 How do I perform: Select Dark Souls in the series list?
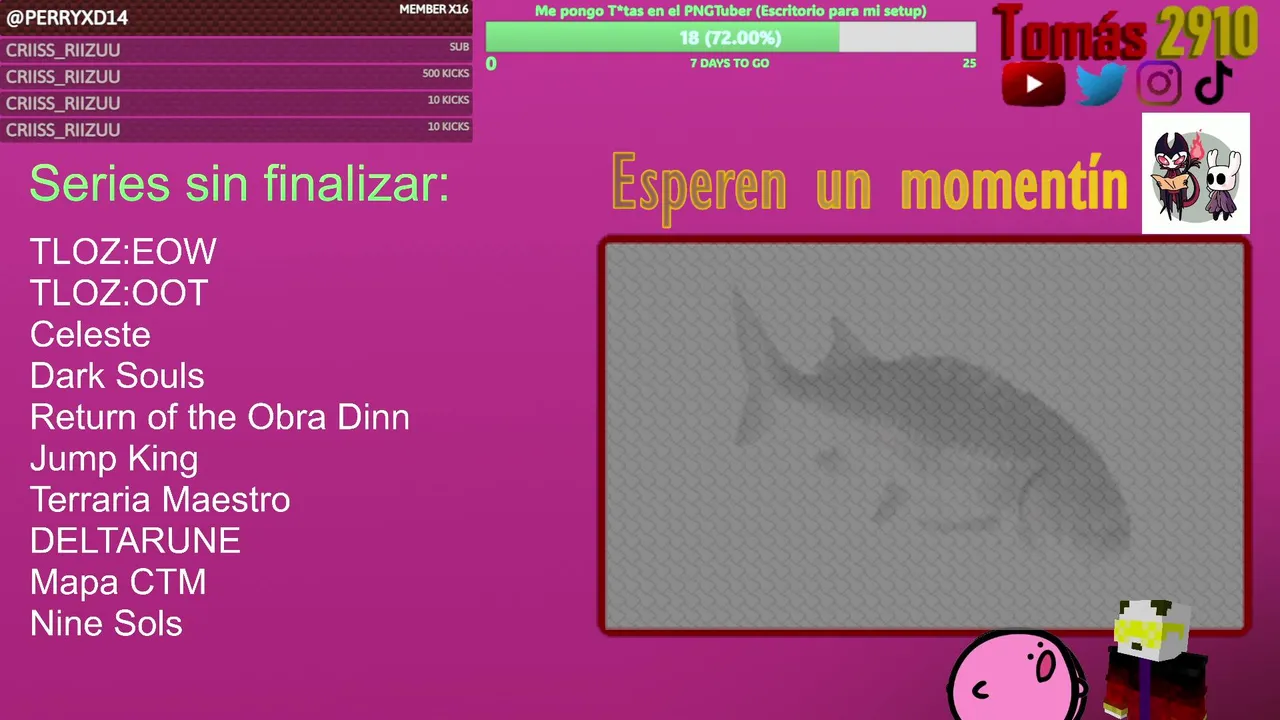pos(117,376)
